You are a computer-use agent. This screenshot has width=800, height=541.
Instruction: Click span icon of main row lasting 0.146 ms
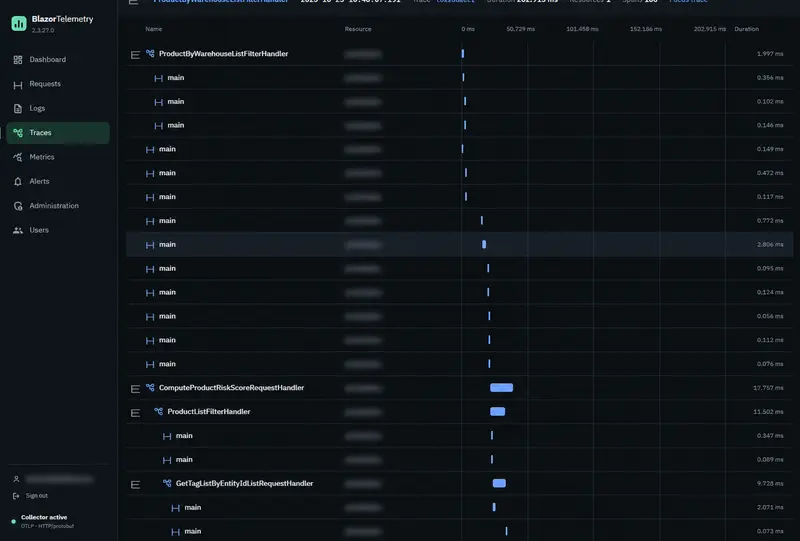[x=159, y=126]
